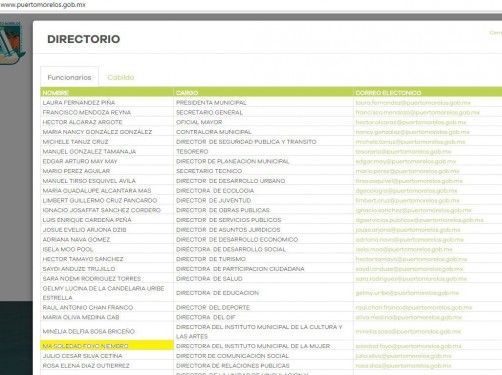Click the puertomorelos.gob.mx address bar

pos(43,5)
